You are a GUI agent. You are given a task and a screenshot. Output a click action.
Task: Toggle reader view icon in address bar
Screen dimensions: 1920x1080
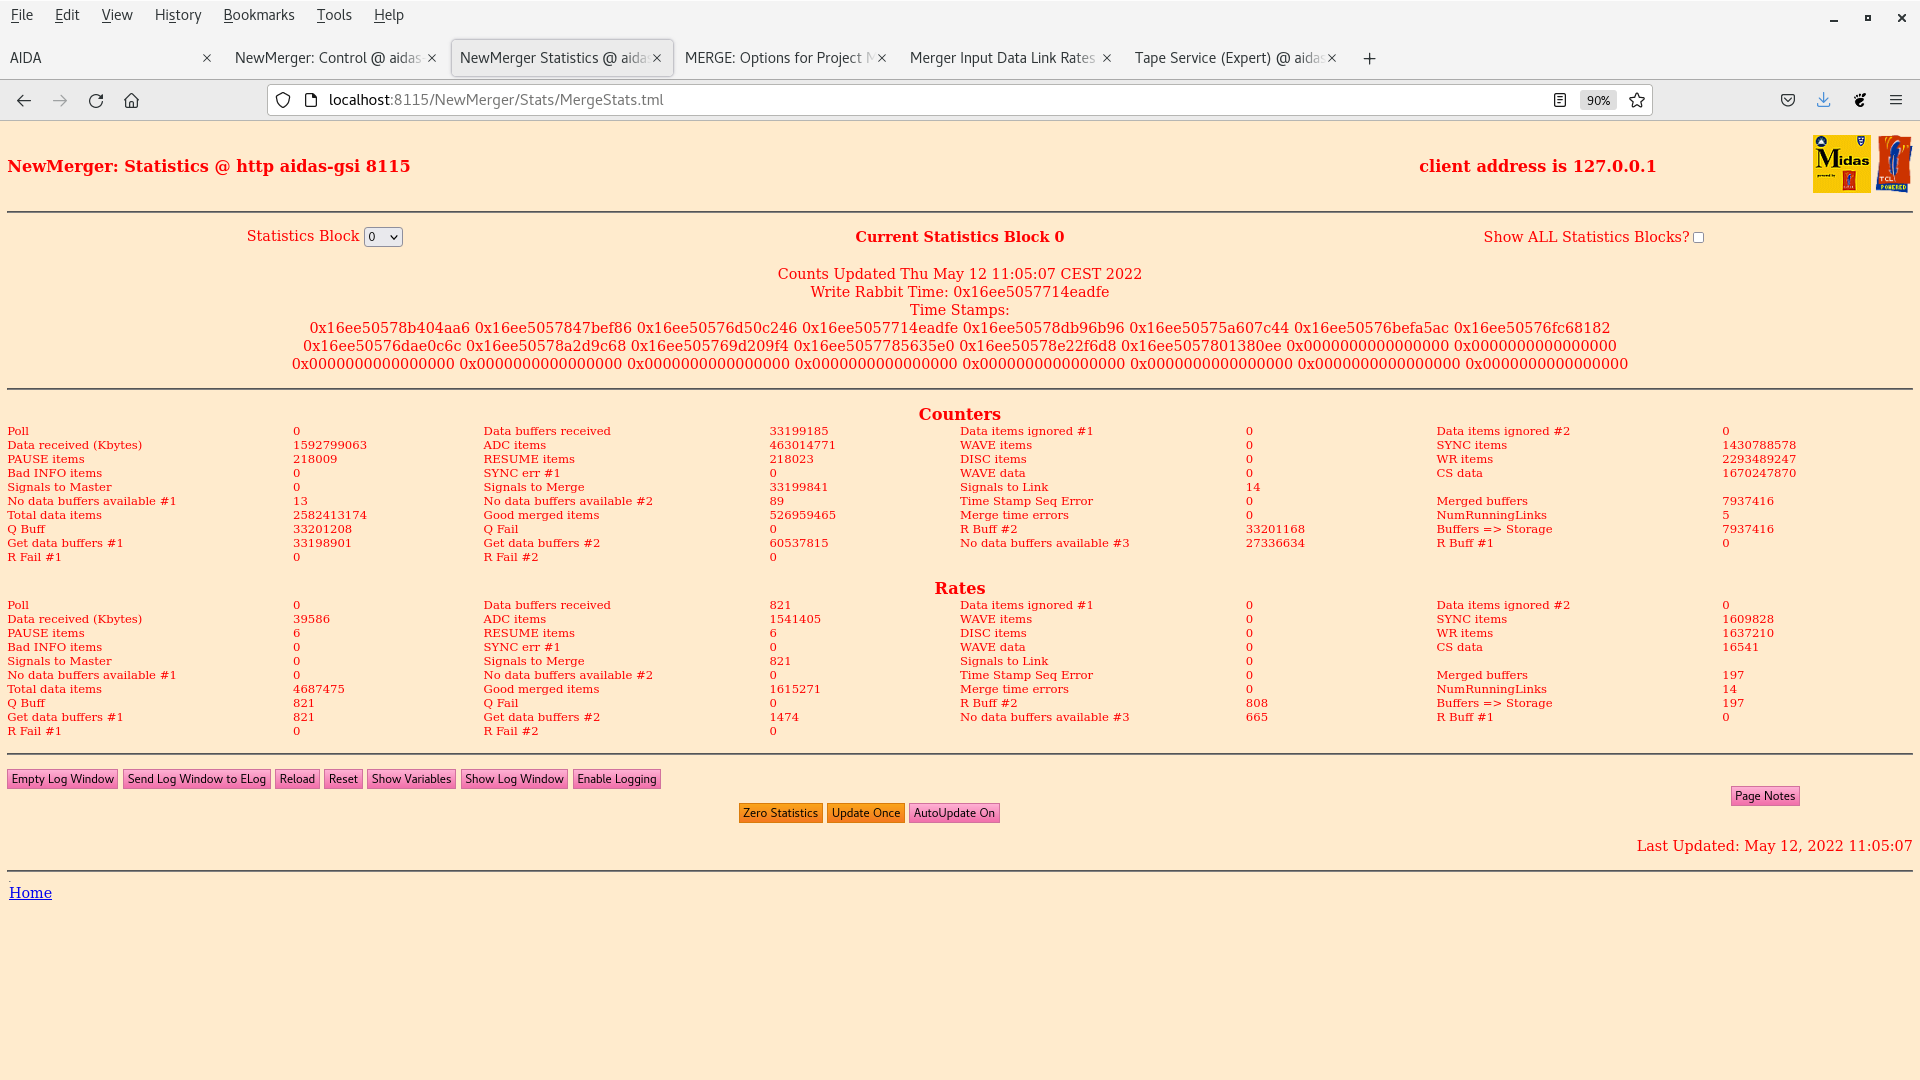tap(1559, 100)
